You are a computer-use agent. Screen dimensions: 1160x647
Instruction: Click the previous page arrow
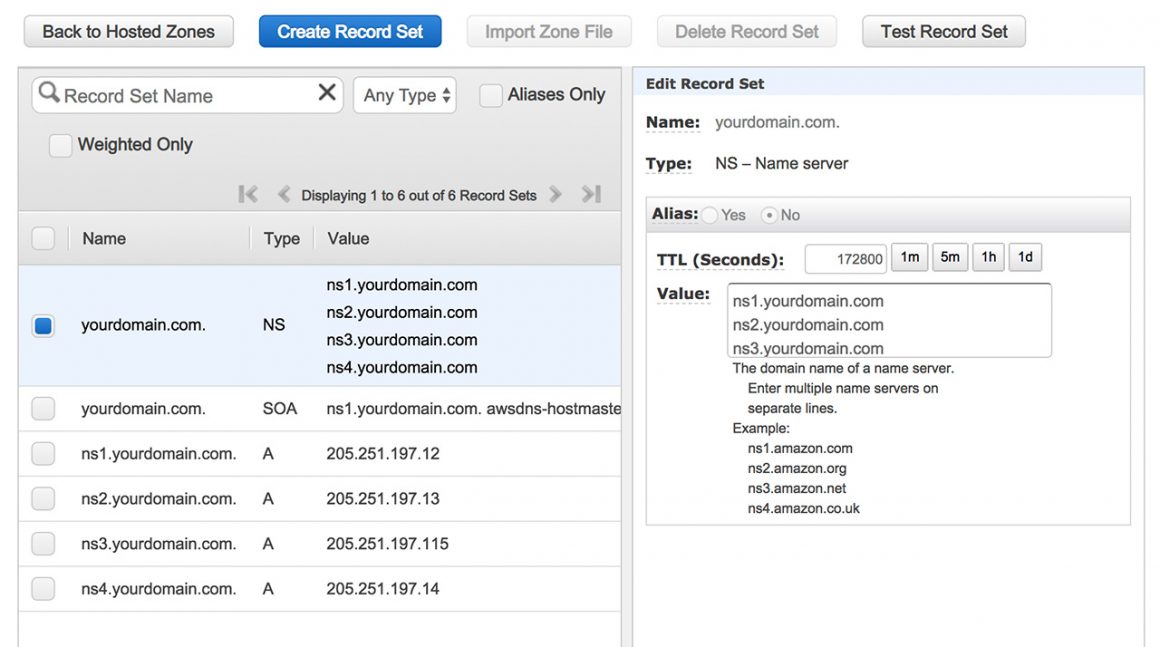[283, 194]
